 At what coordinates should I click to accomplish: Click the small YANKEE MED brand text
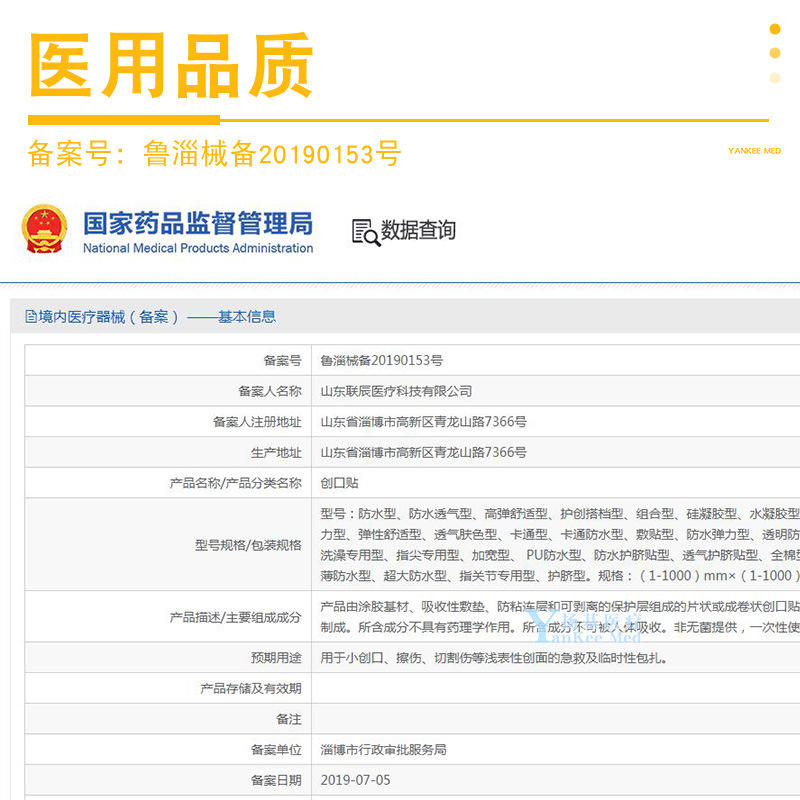pyautogui.click(x=754, y=151)
